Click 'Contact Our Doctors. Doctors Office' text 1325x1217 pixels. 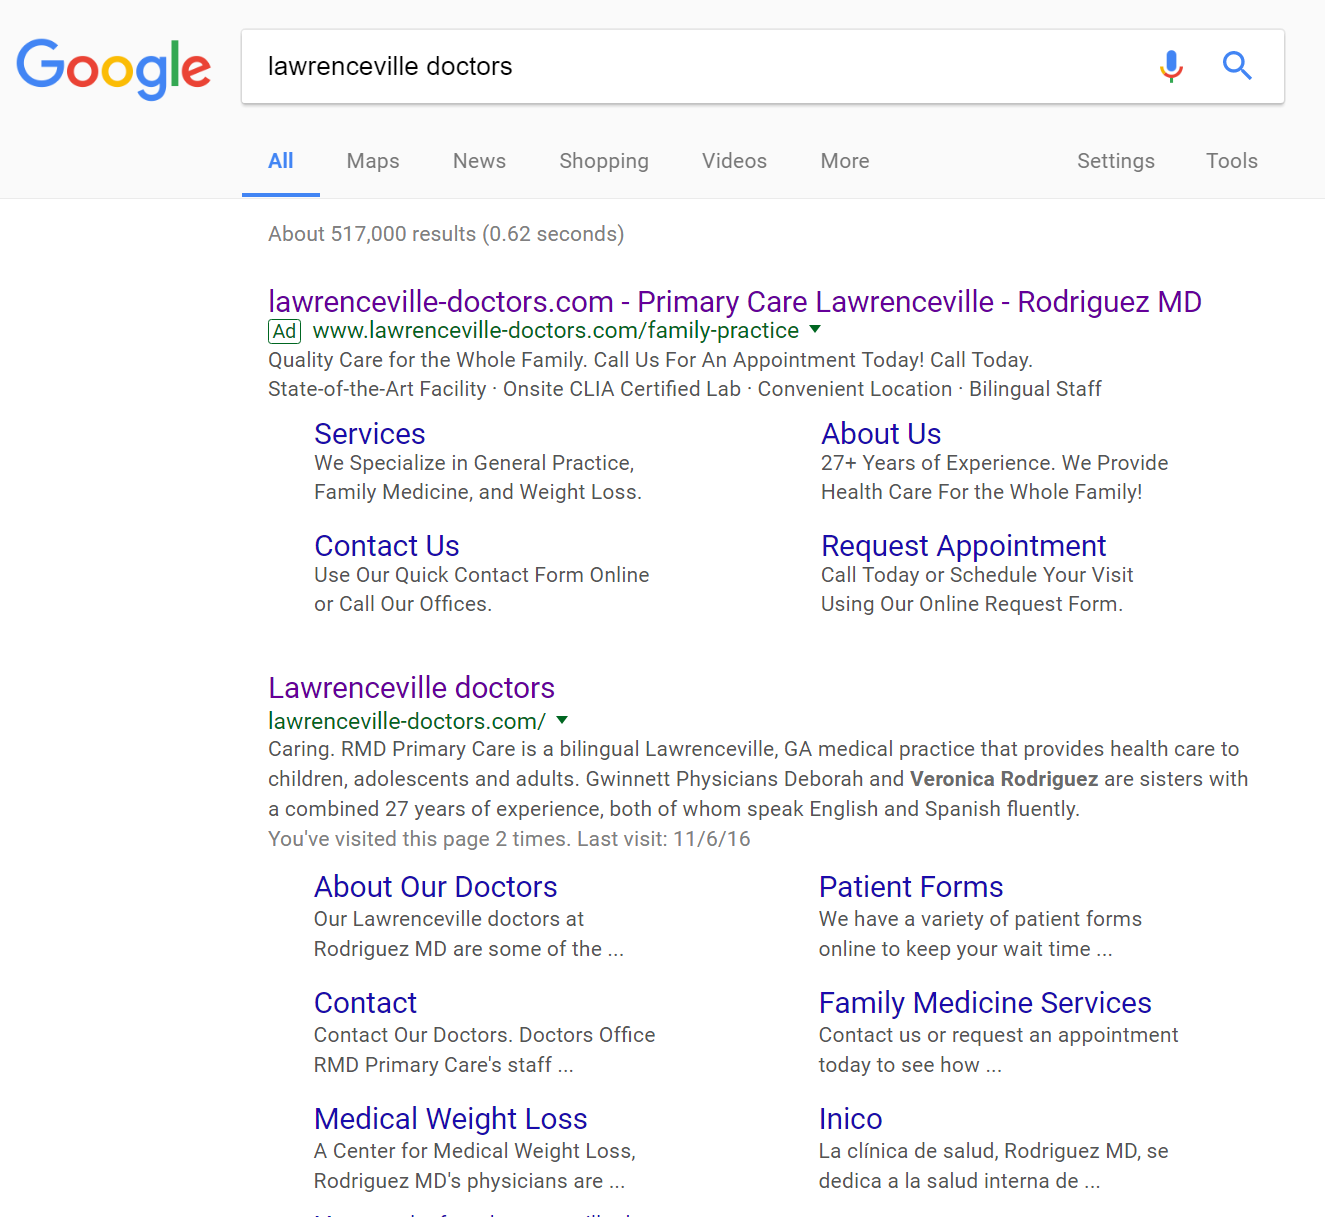(485, 1035)
